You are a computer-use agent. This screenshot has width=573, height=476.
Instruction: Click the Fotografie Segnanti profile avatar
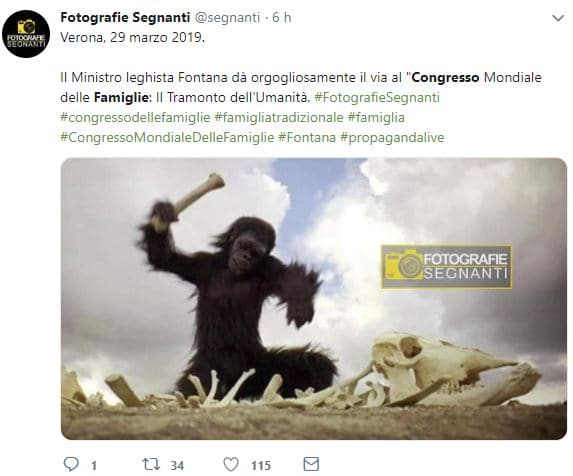pos(26,34)
